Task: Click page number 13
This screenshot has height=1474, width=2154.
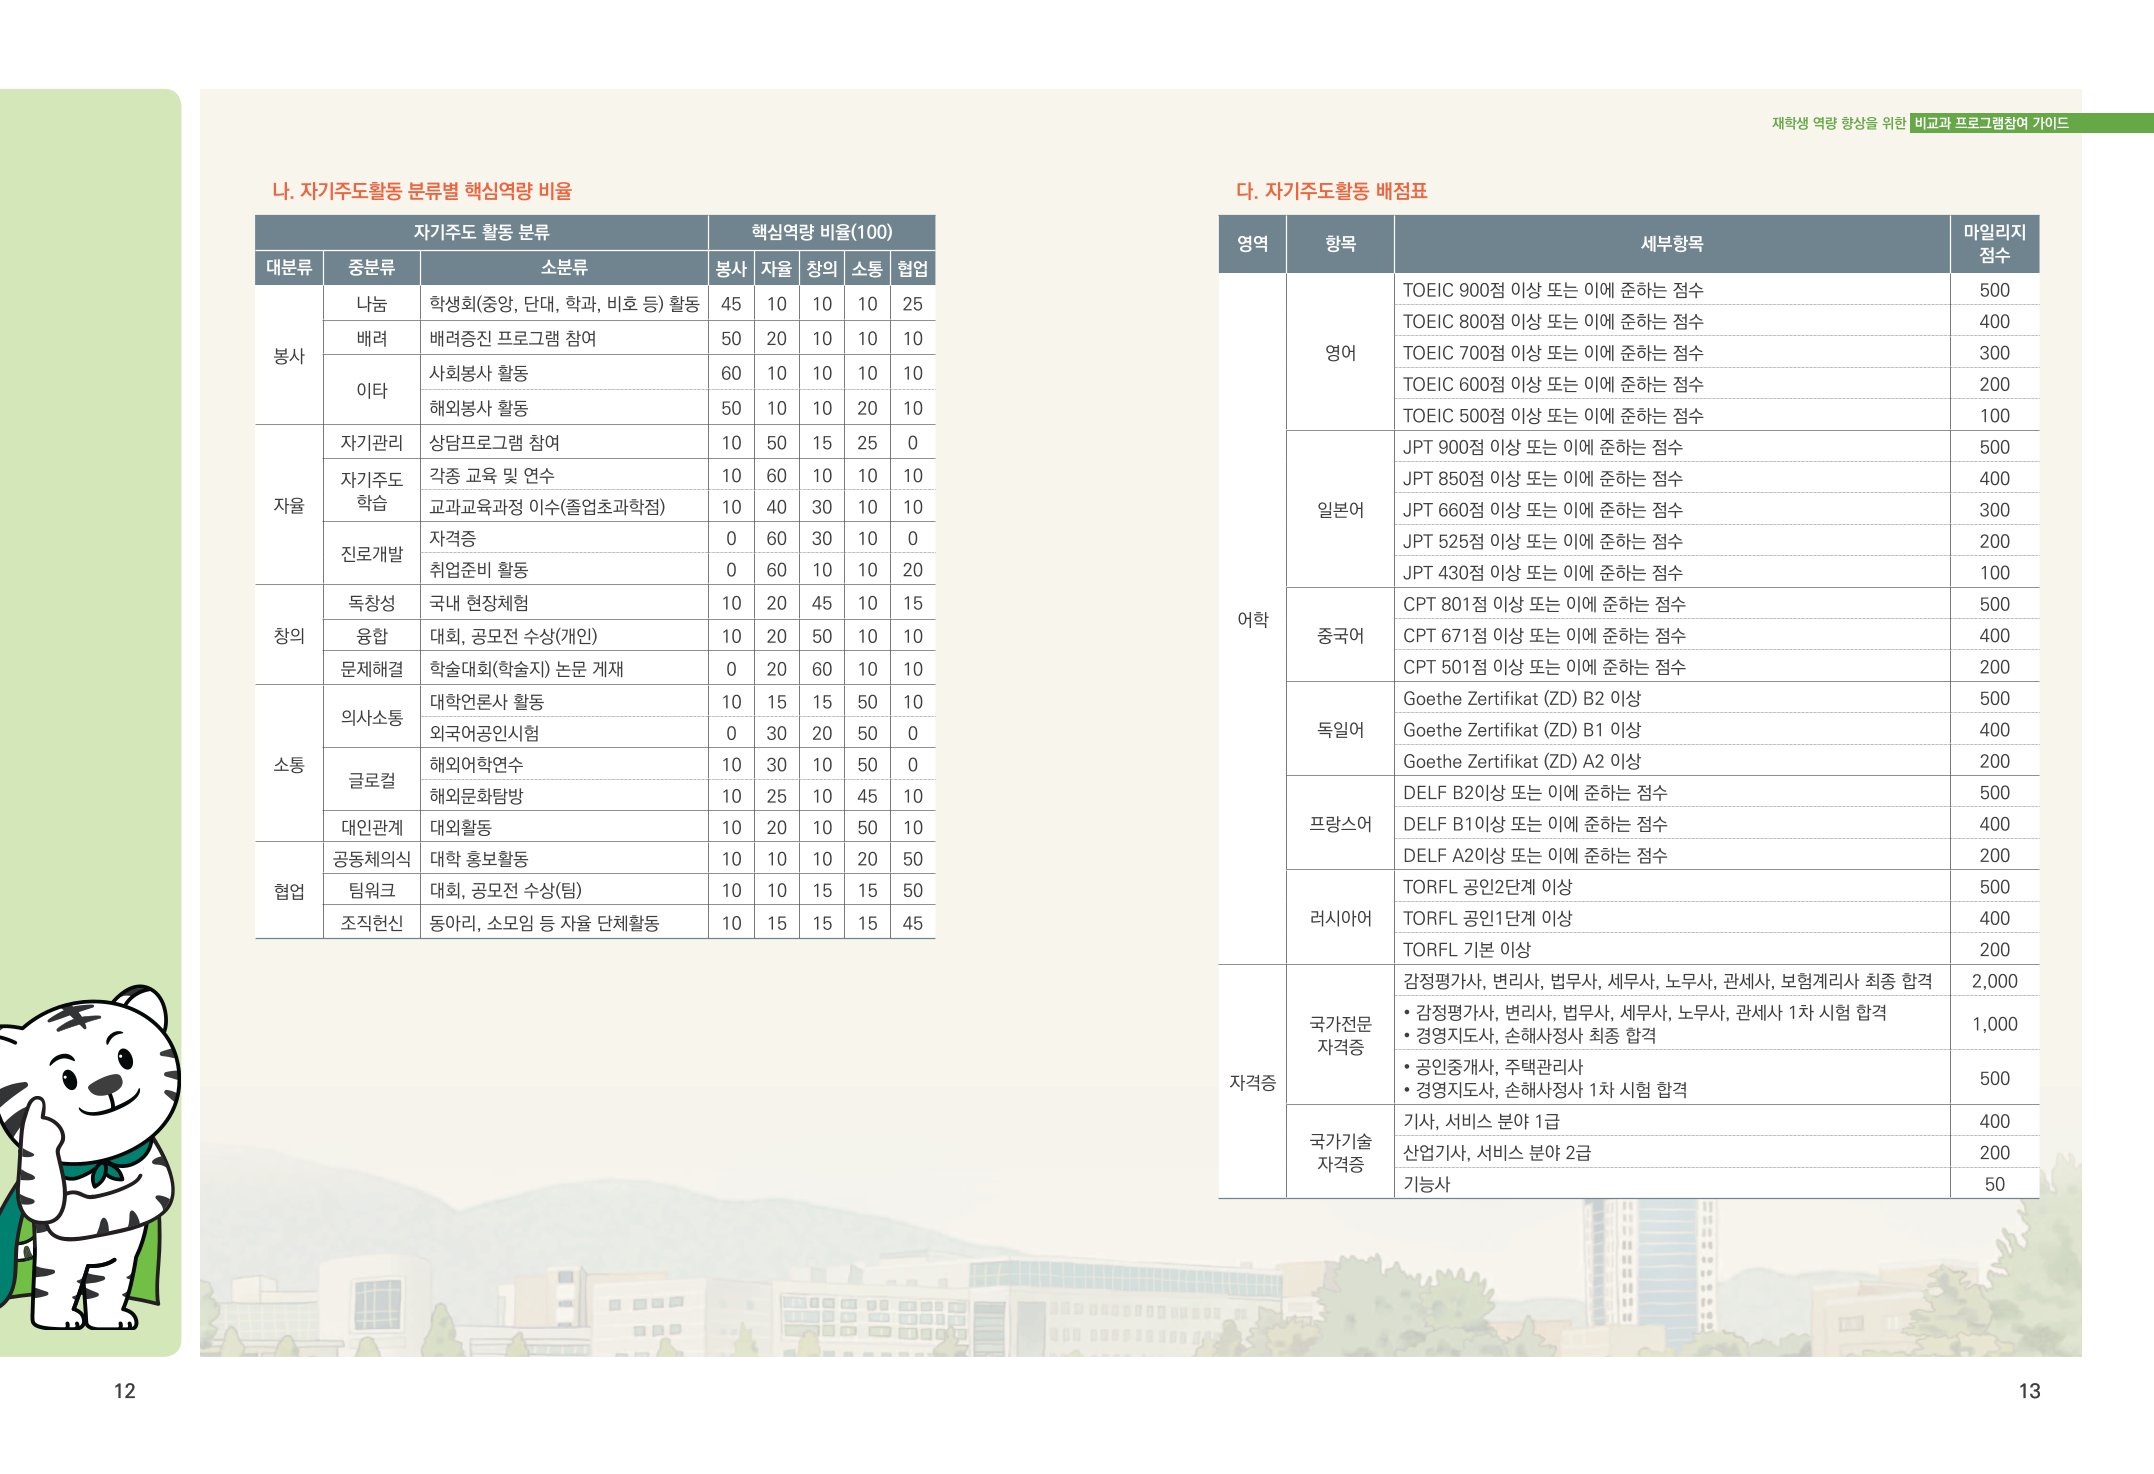Action: point(2029,1391)
